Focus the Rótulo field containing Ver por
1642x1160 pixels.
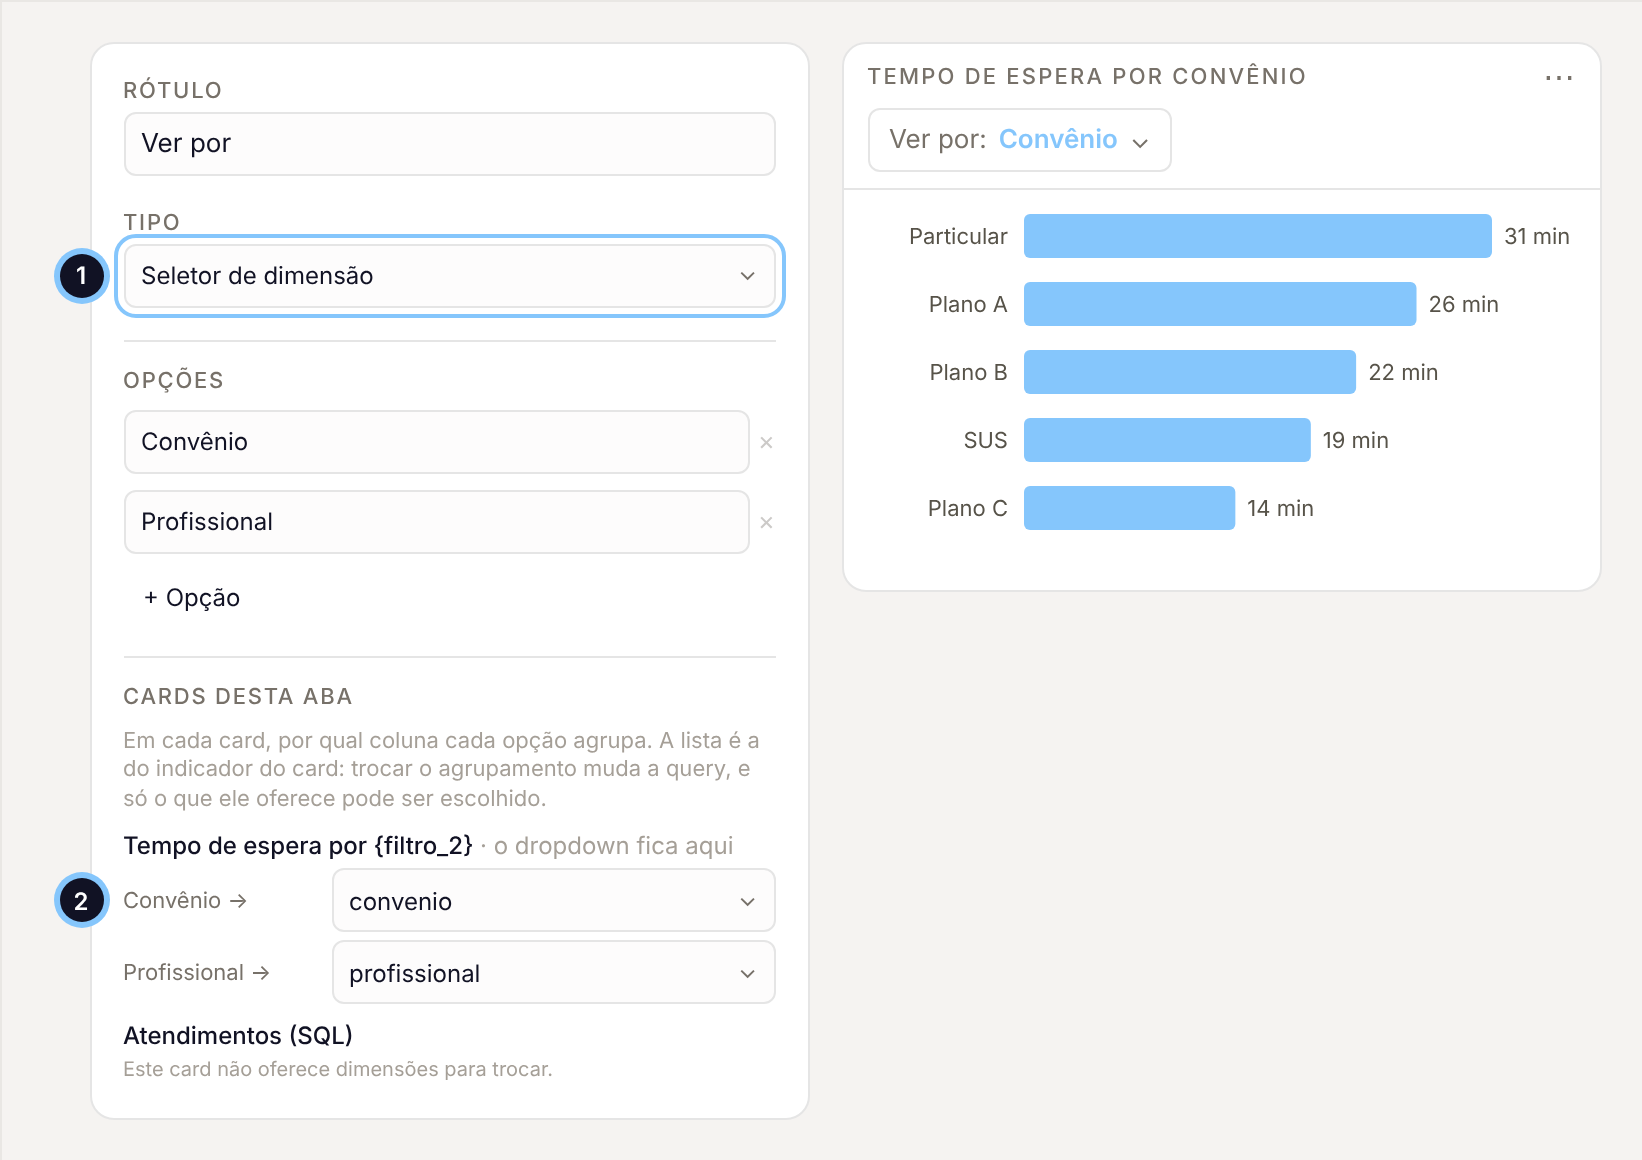coord(450,143)
